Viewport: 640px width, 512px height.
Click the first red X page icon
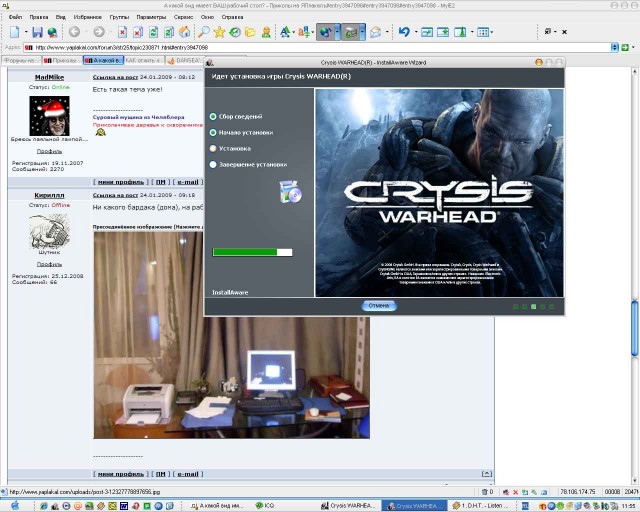122,32
